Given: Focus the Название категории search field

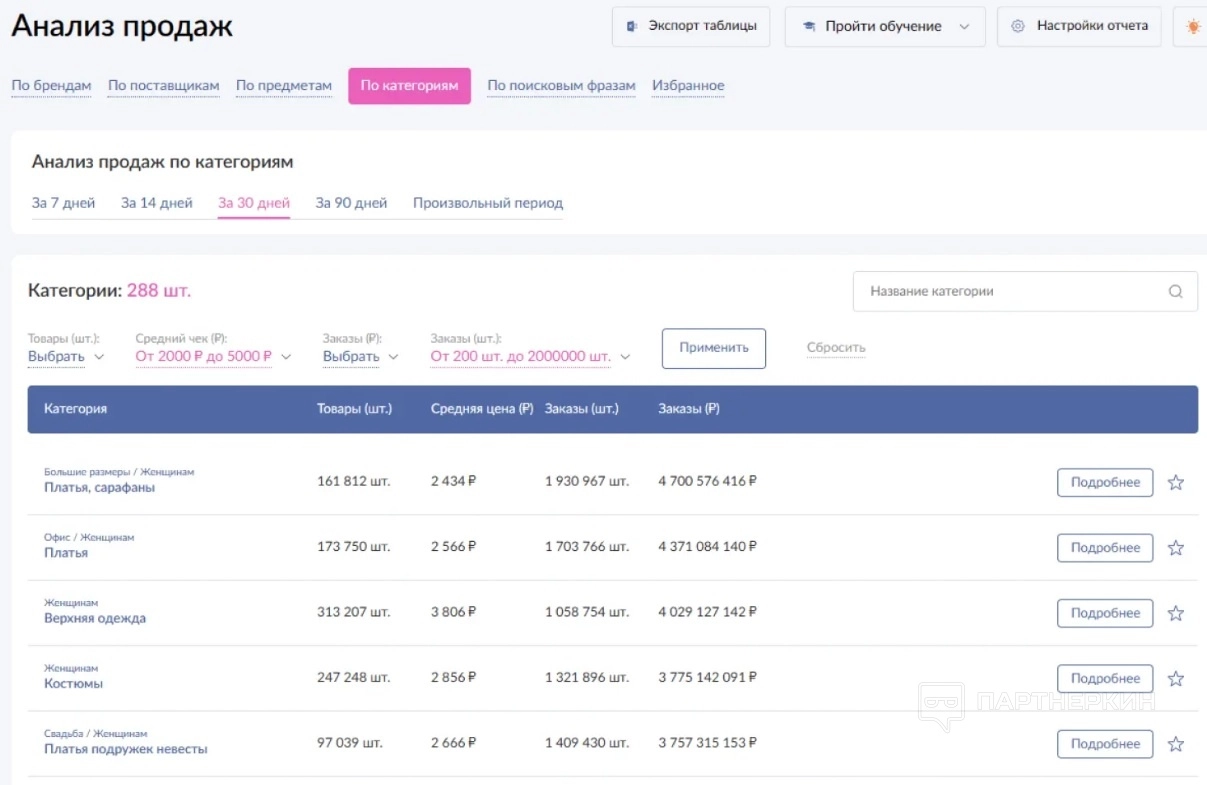Looking at the screenshot, I should click(1010, 292).
